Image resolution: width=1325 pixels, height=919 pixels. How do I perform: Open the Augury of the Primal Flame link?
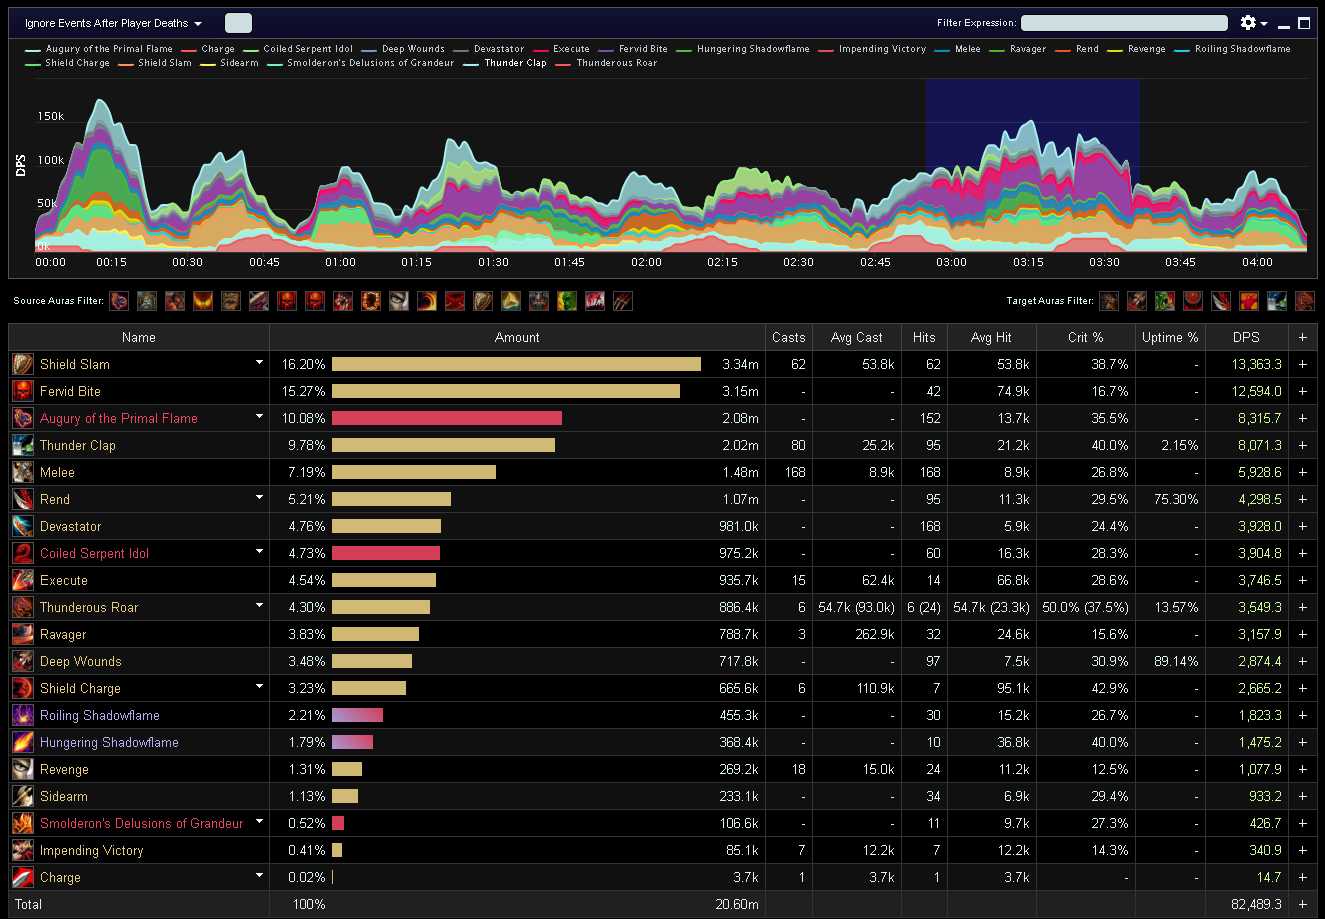coord(119,418)
